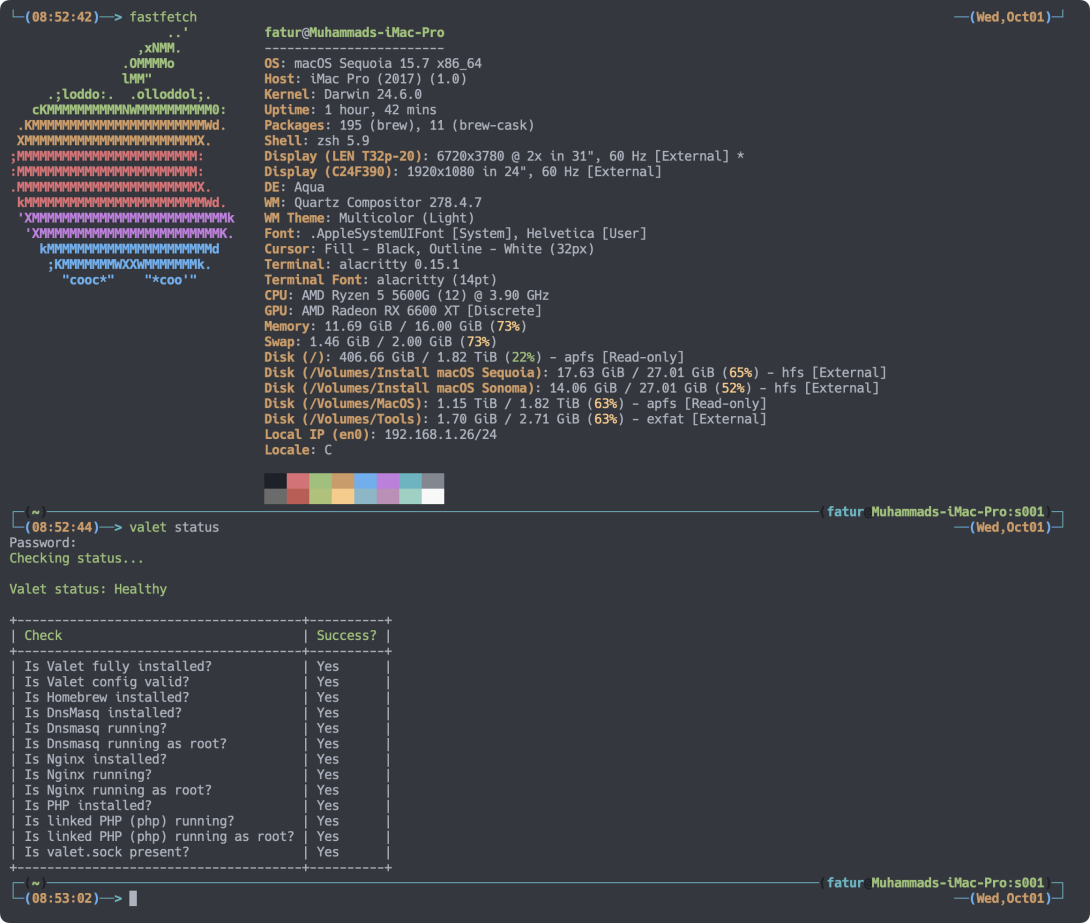Image resolution: width=1090 pixels, height=923 pixels.
Task: Select 'Multicolor (Light)' WM Theme value
Action: pos(407,218)
